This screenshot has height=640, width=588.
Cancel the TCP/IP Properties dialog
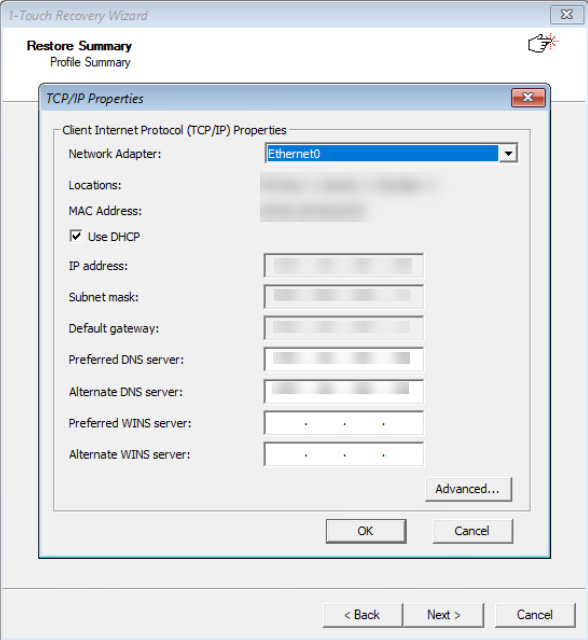[473, 531]
